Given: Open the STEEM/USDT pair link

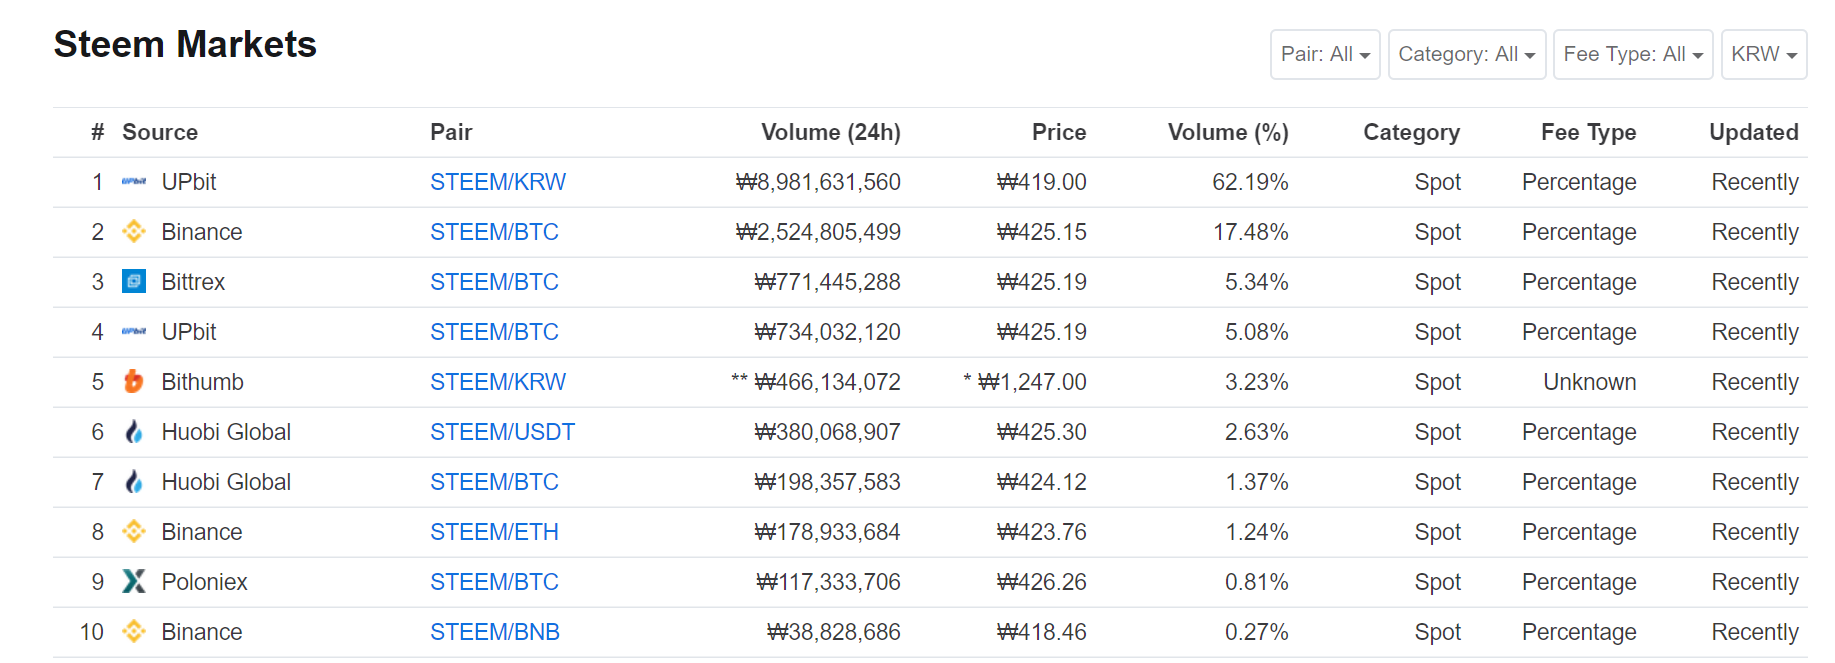Looking at the screenshot, I should click(502, 432).
